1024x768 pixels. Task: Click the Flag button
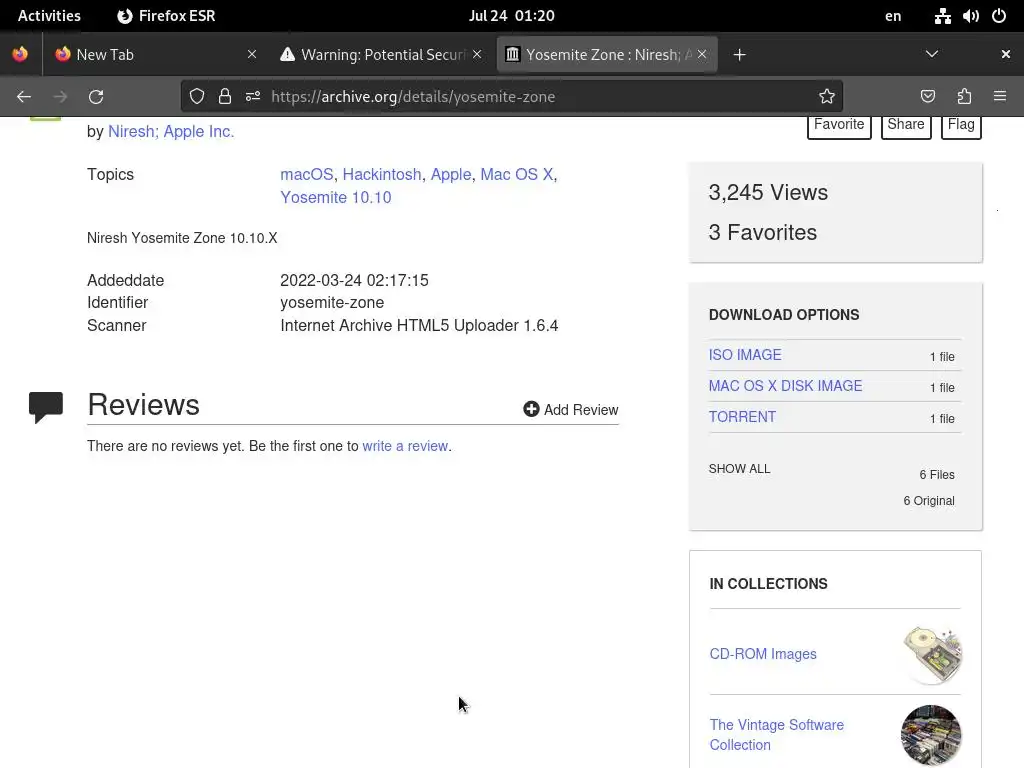point(961,126)
